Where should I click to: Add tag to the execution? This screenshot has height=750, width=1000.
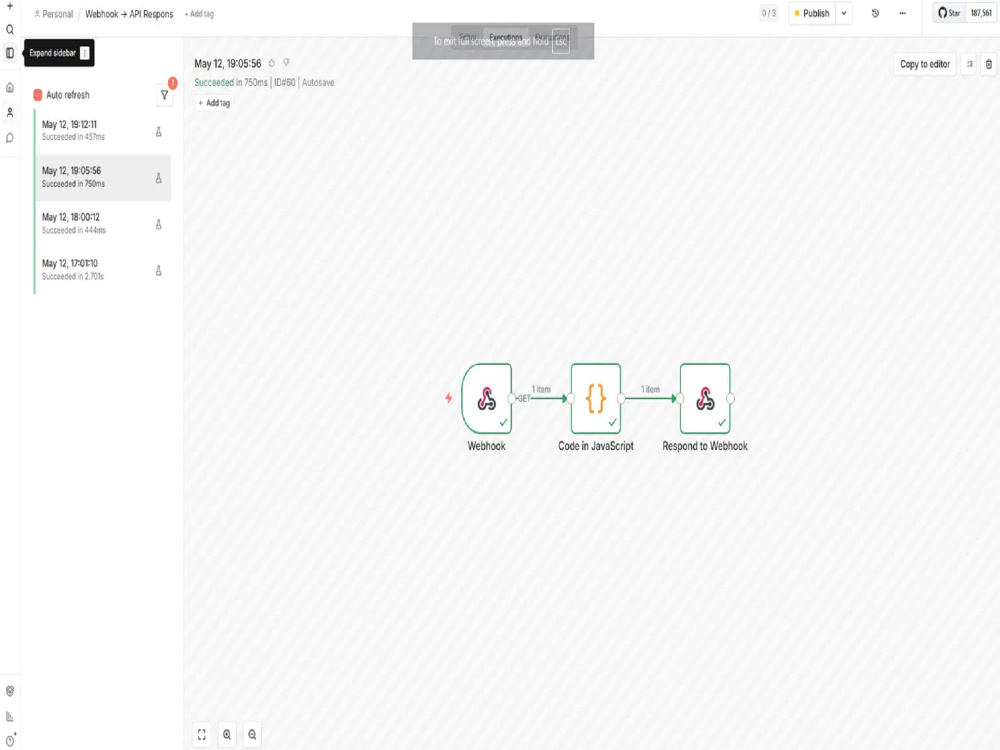click(214, 103)
